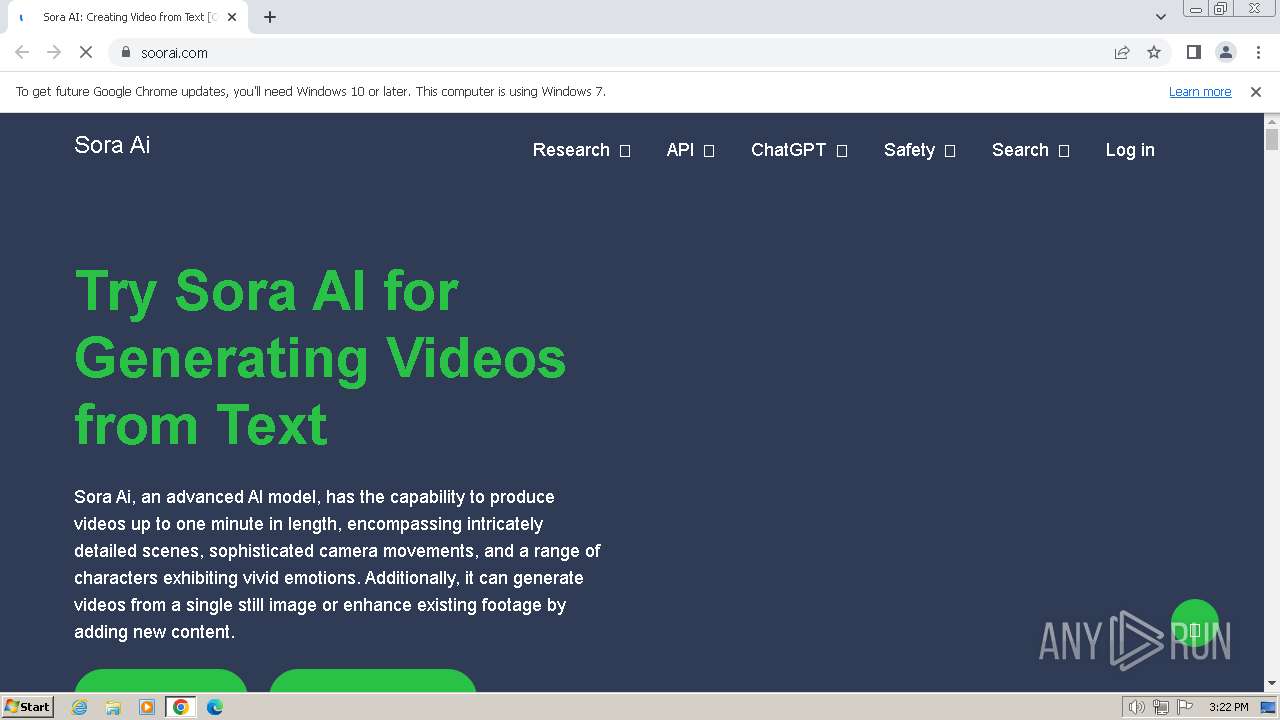
Task: Expand the Safety submenu arrow
Action: 950,151
